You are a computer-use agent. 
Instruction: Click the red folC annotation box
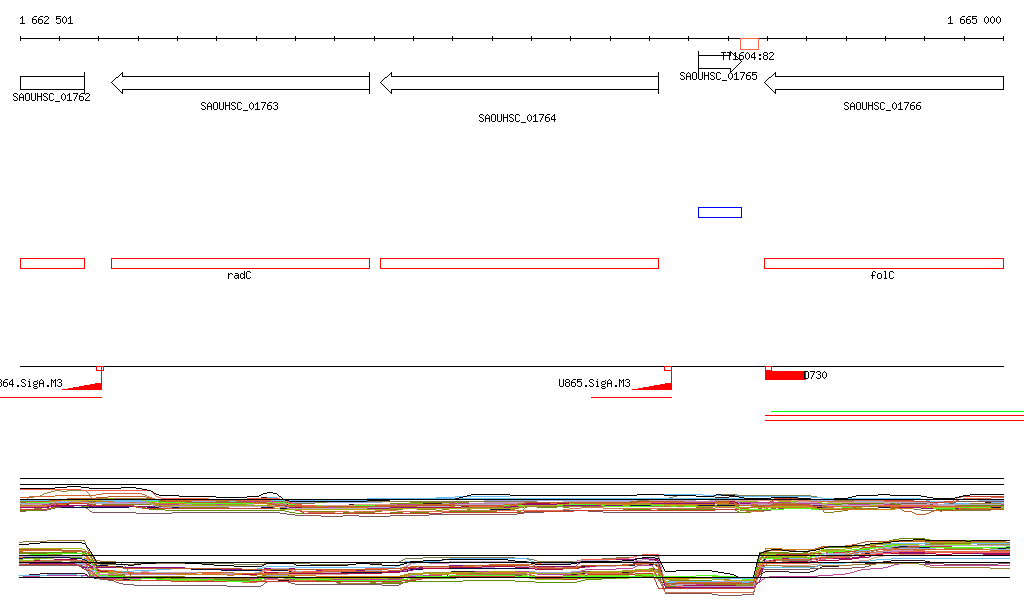(x=883, y=263)
